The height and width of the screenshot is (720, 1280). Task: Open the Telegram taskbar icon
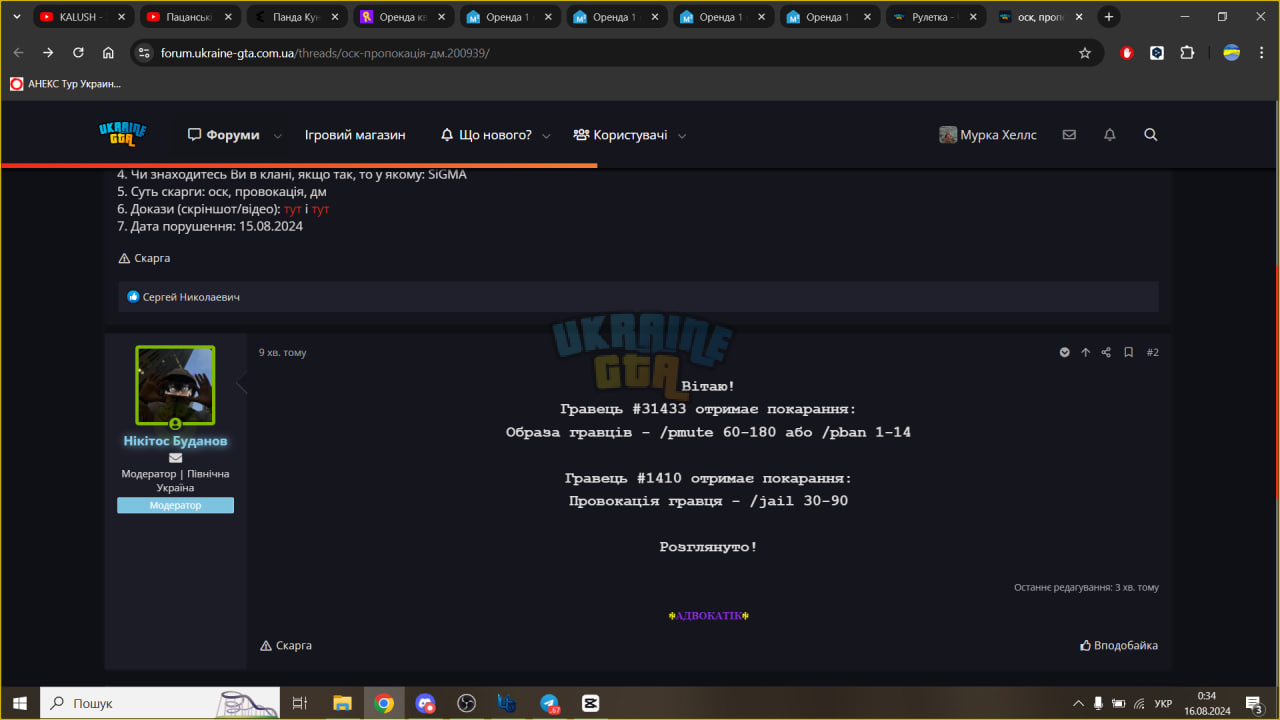pyautogui.click(x=550, y=703)
